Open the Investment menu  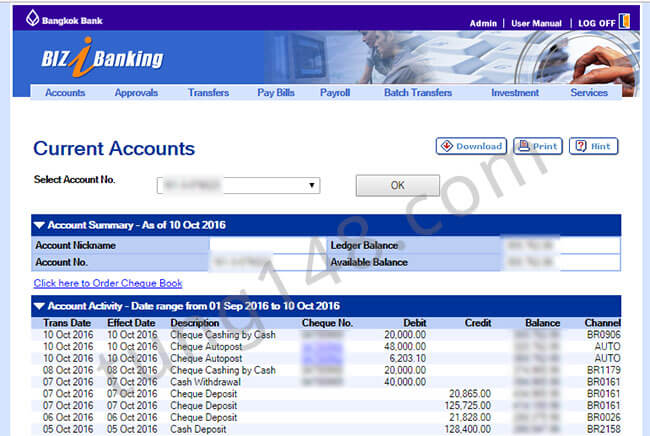(514, 93)
